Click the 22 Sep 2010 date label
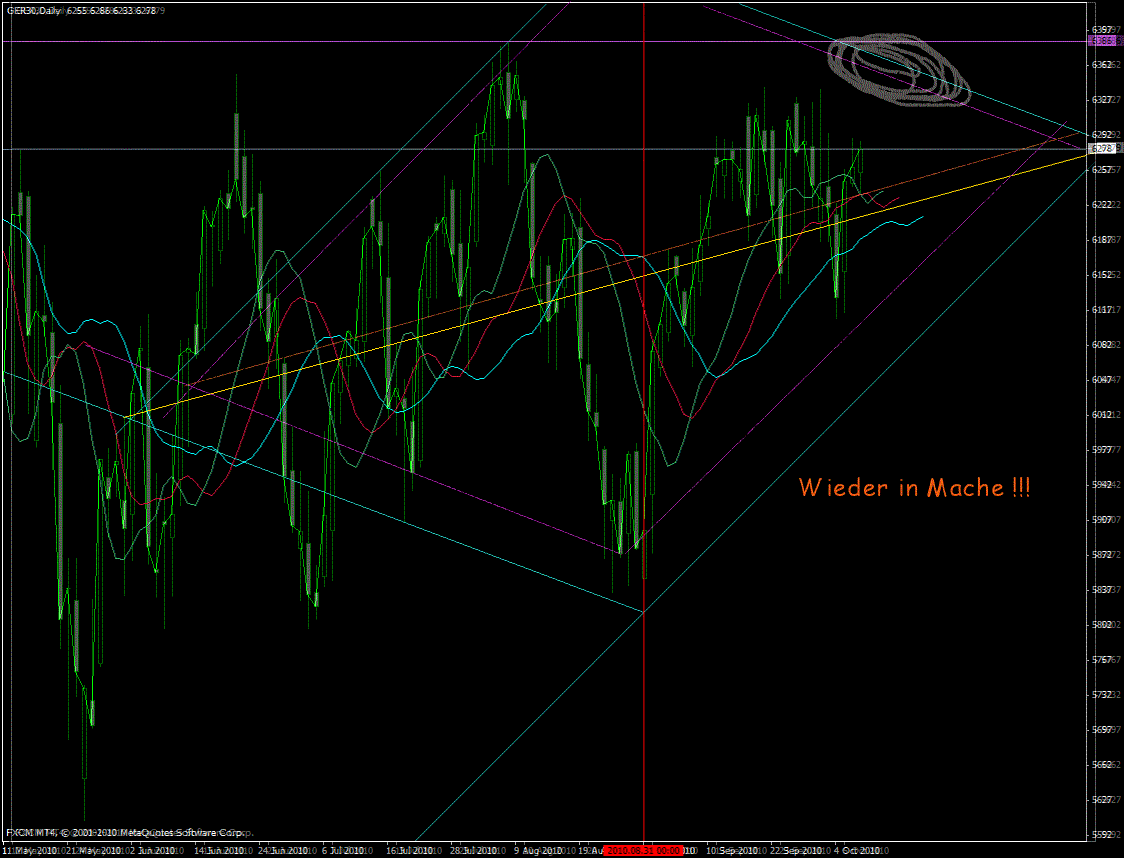The height and width of the screenshot is (858, 1124). point(796,850)
